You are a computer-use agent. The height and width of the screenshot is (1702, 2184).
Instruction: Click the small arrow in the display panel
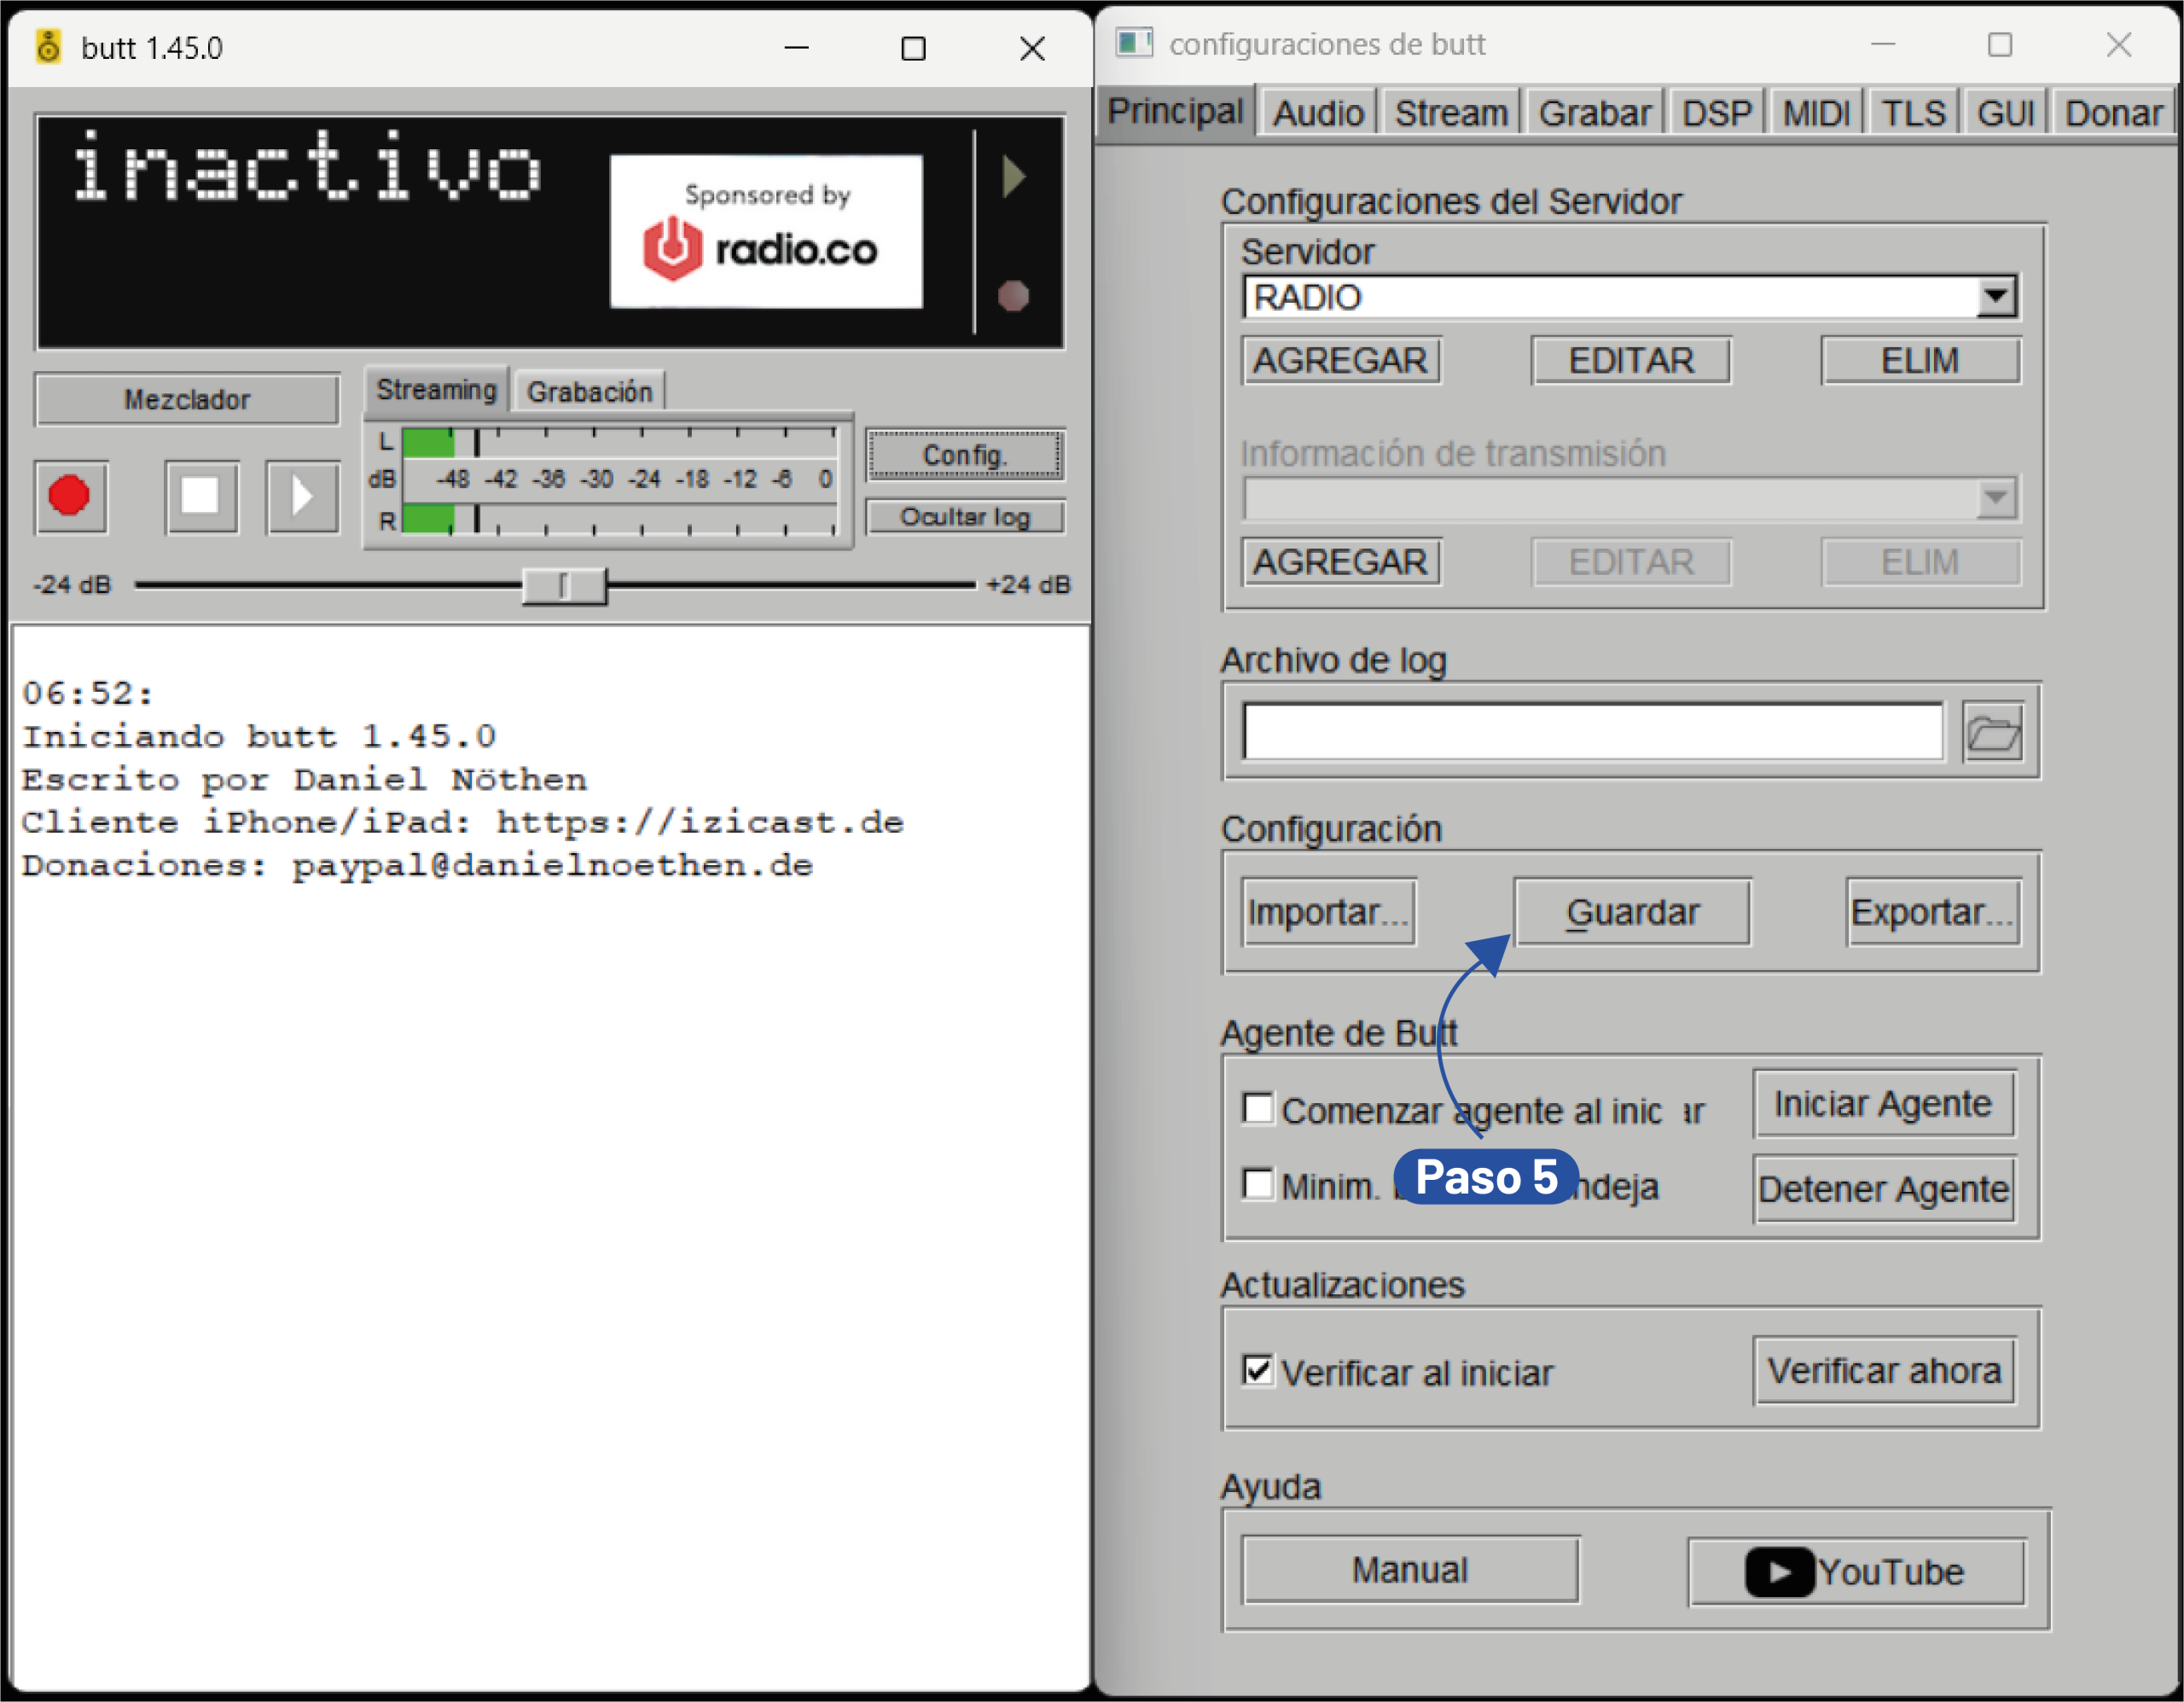pyautogui.click(x=1014, y=177)
